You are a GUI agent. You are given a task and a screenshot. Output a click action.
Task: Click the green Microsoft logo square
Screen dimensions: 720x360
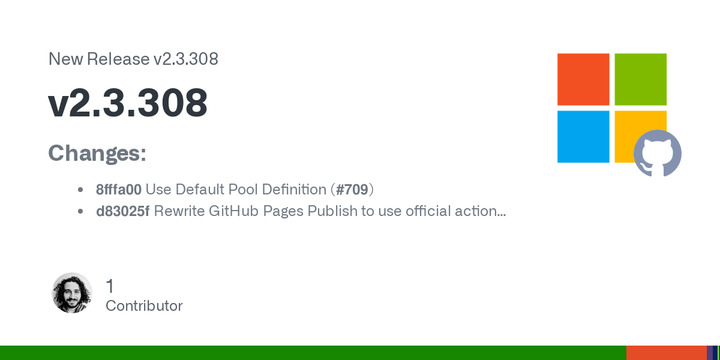click(x=641, y=79)
